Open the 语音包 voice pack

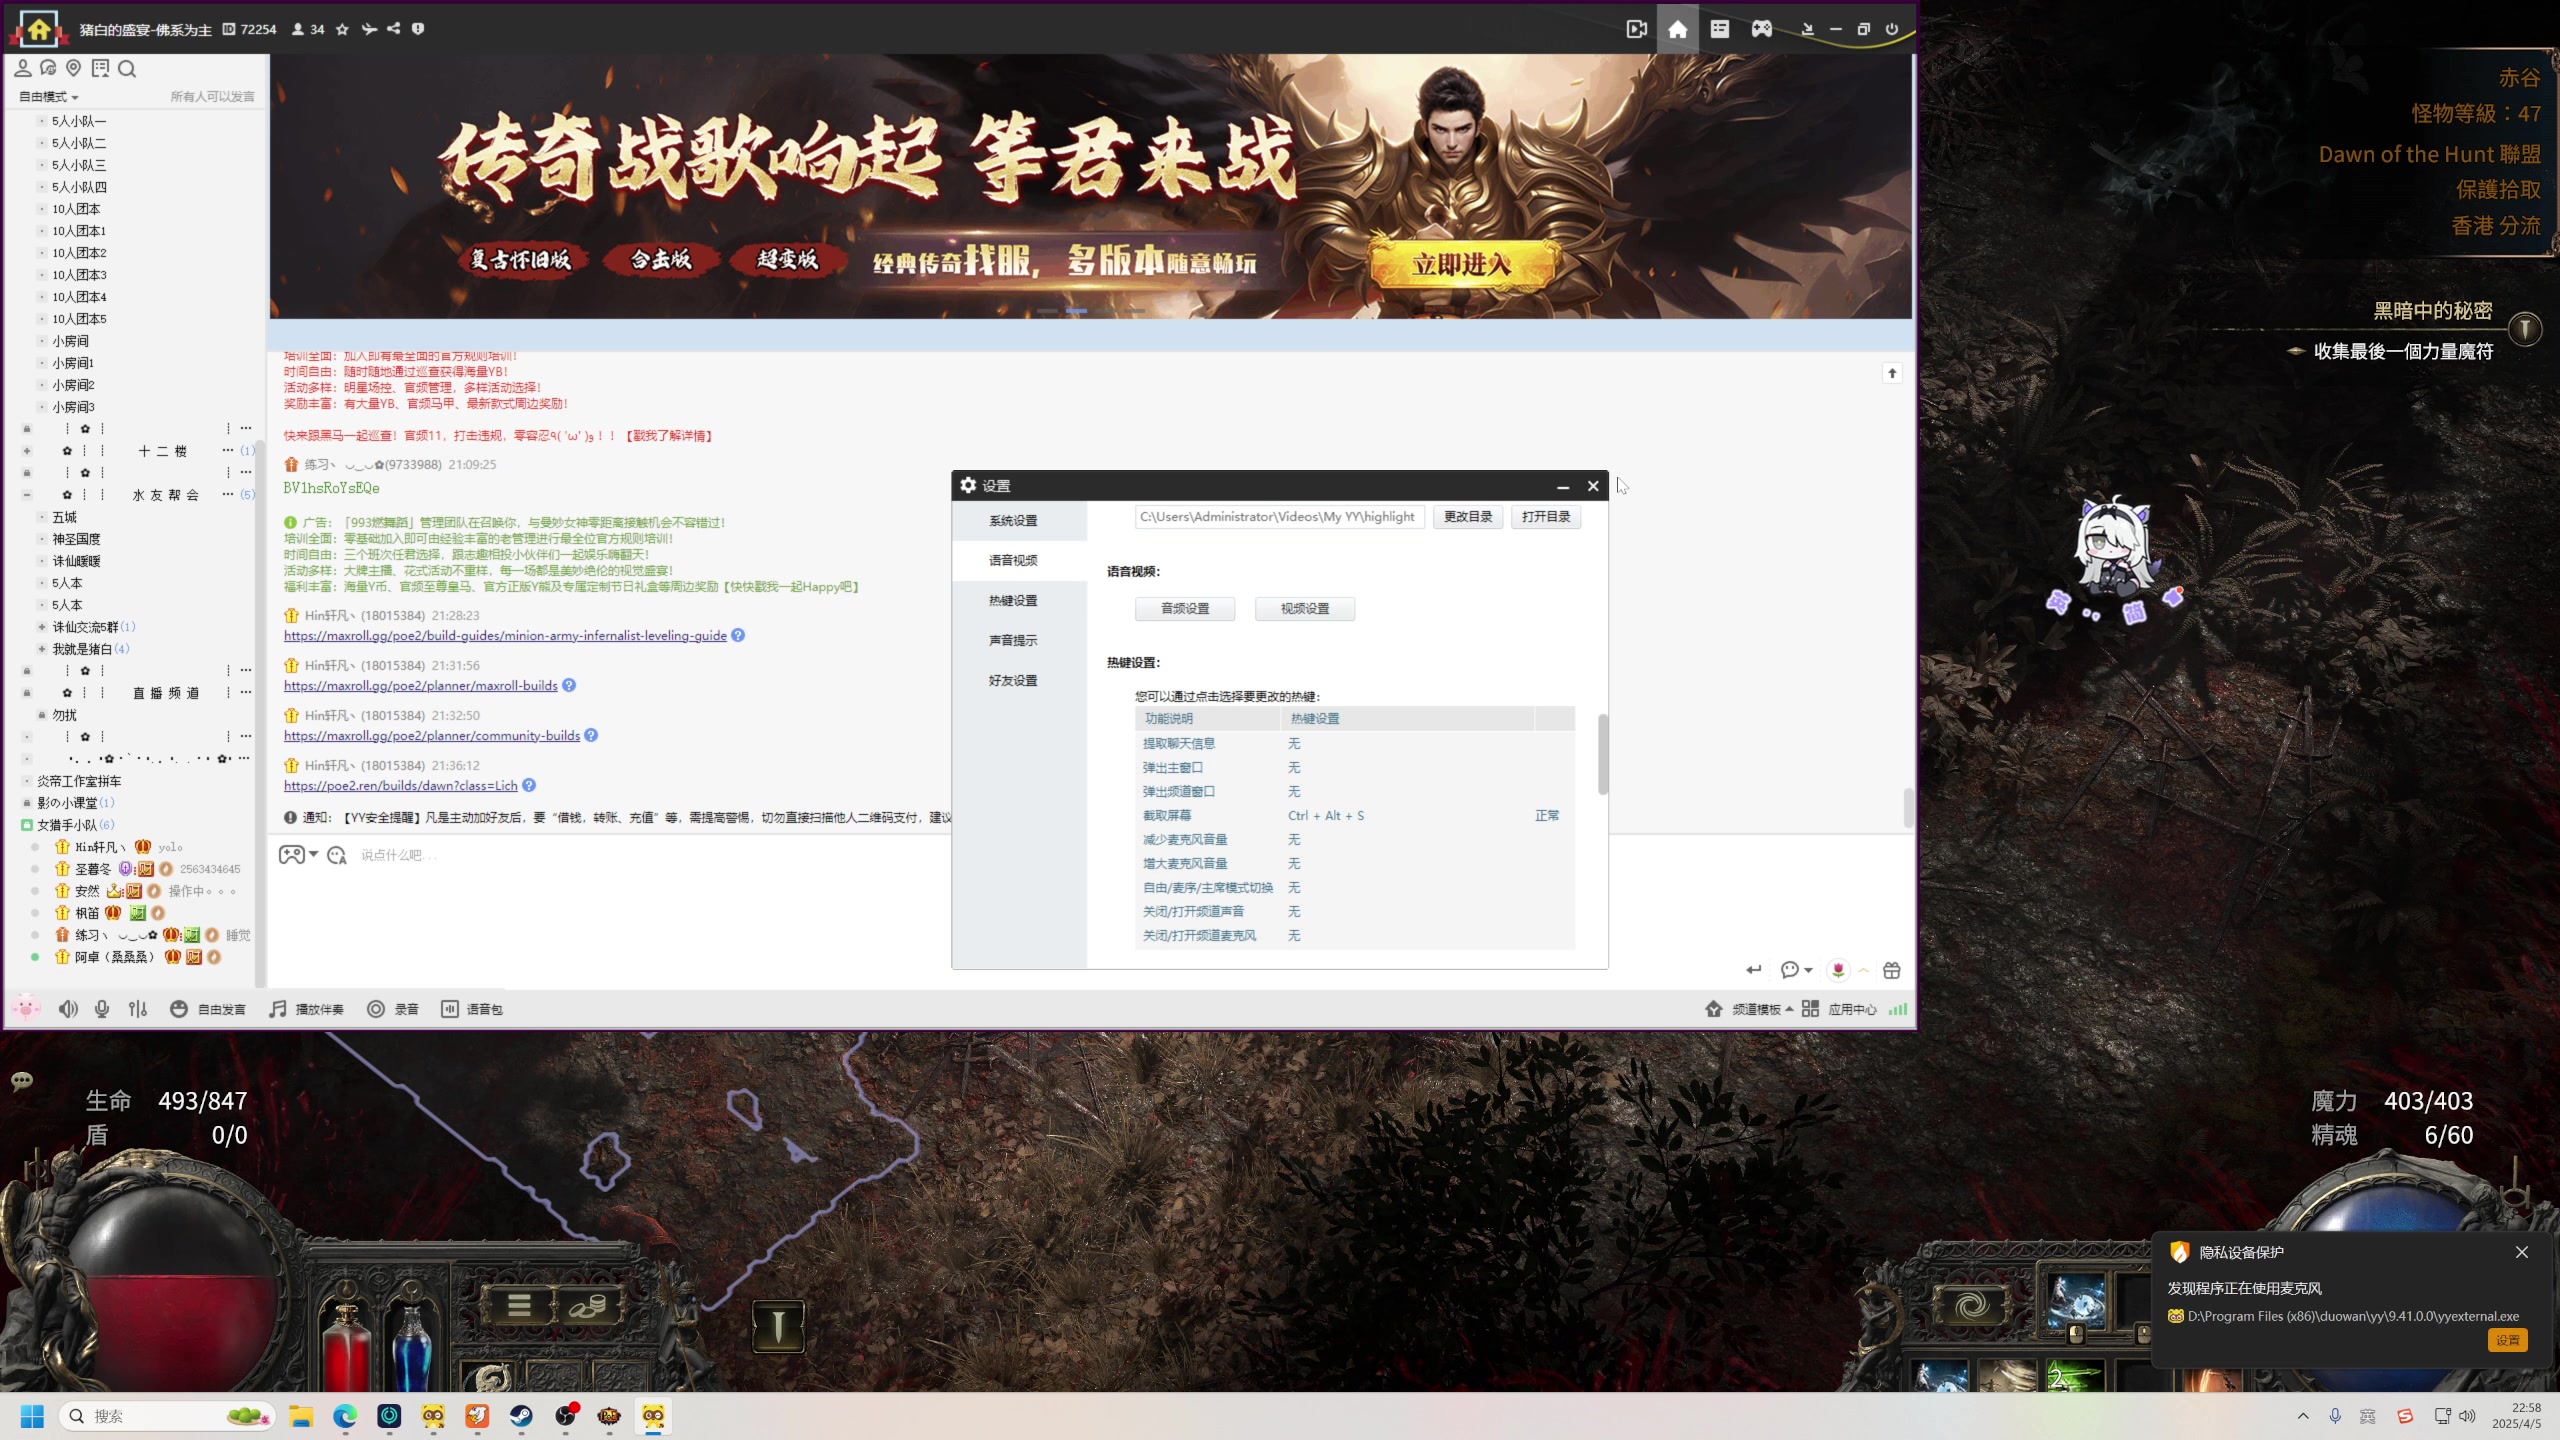click(472, 1009)
